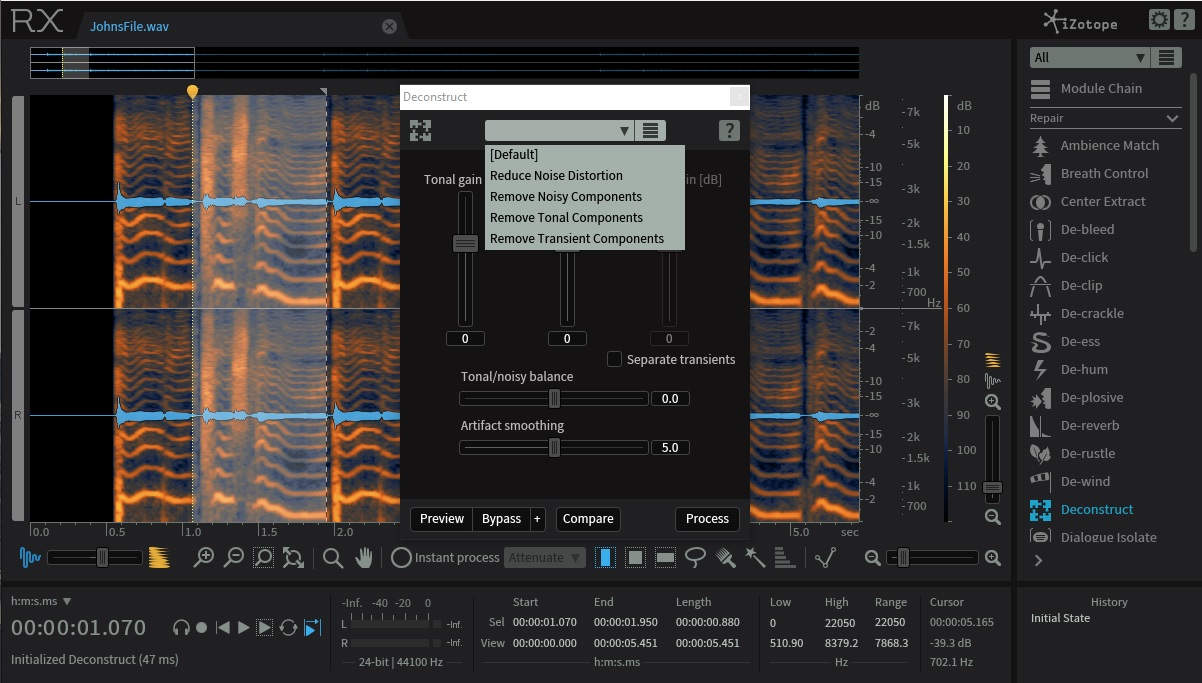
Task: Choose Remove Tonal Components preset
Action: coord(585,218)
